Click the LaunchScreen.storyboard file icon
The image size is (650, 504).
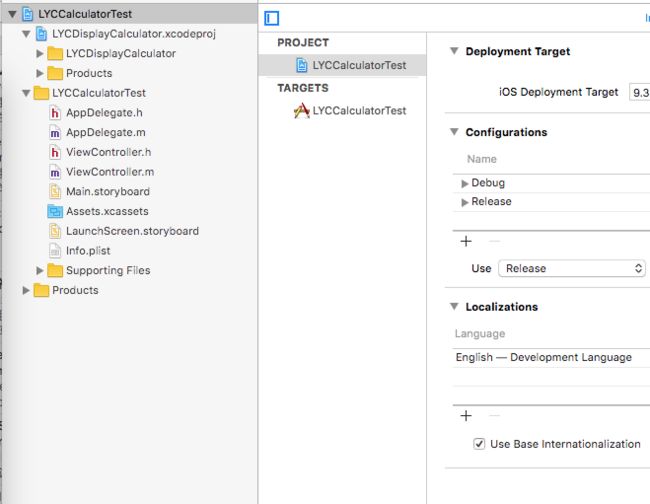click(55, 231)
